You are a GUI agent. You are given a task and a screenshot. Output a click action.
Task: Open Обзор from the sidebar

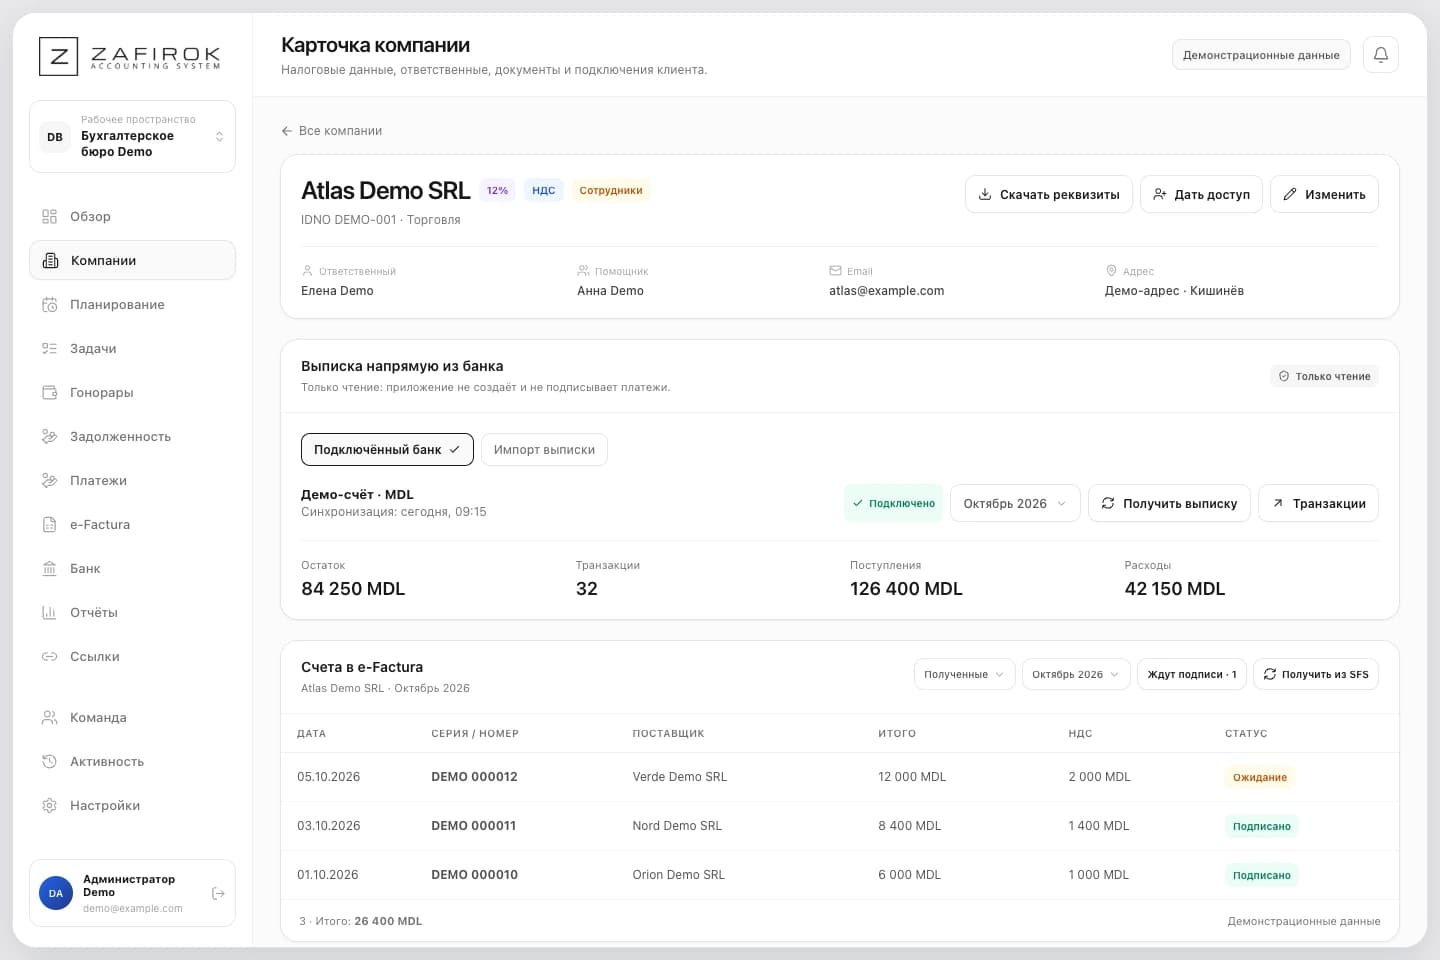click(132, 217)
